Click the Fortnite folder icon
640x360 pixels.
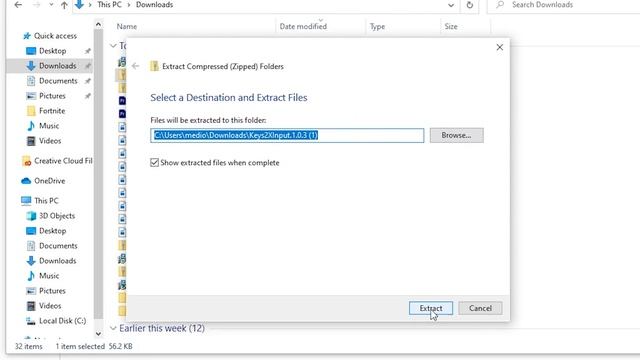click(x=31, y=111)
